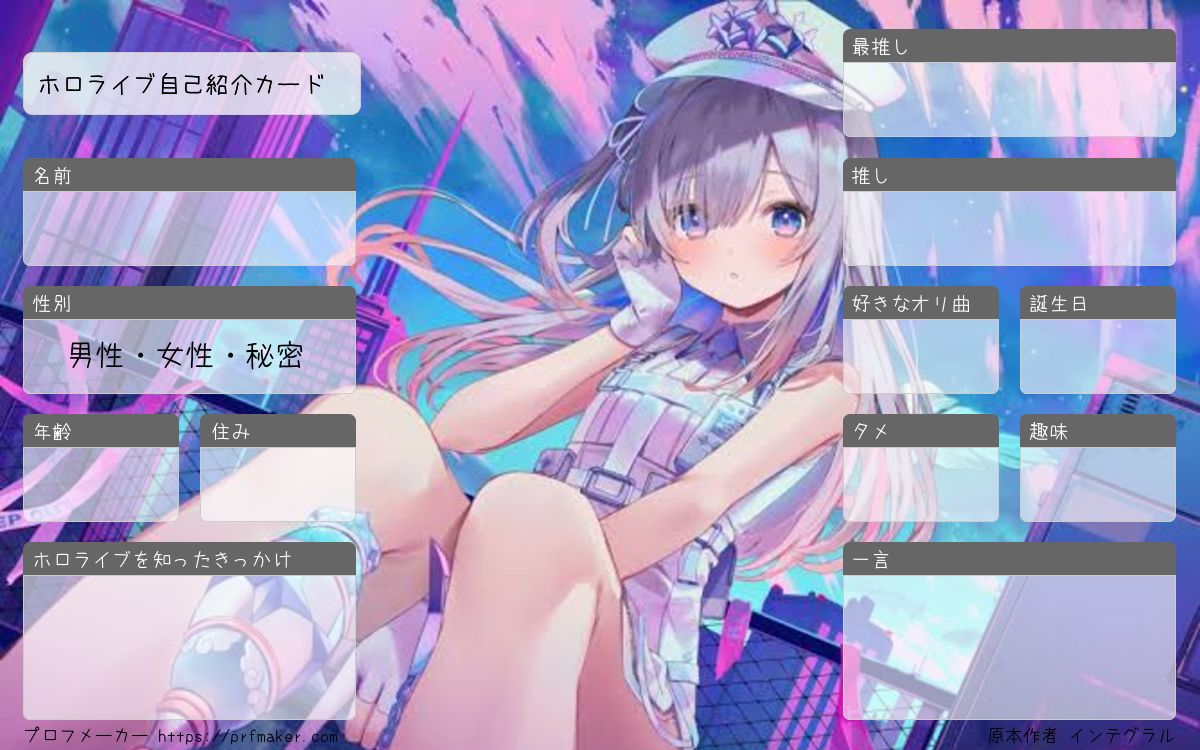Click the 趣味 input box
This screenshot has width=1200, height=750.
tap(1098, 484)
